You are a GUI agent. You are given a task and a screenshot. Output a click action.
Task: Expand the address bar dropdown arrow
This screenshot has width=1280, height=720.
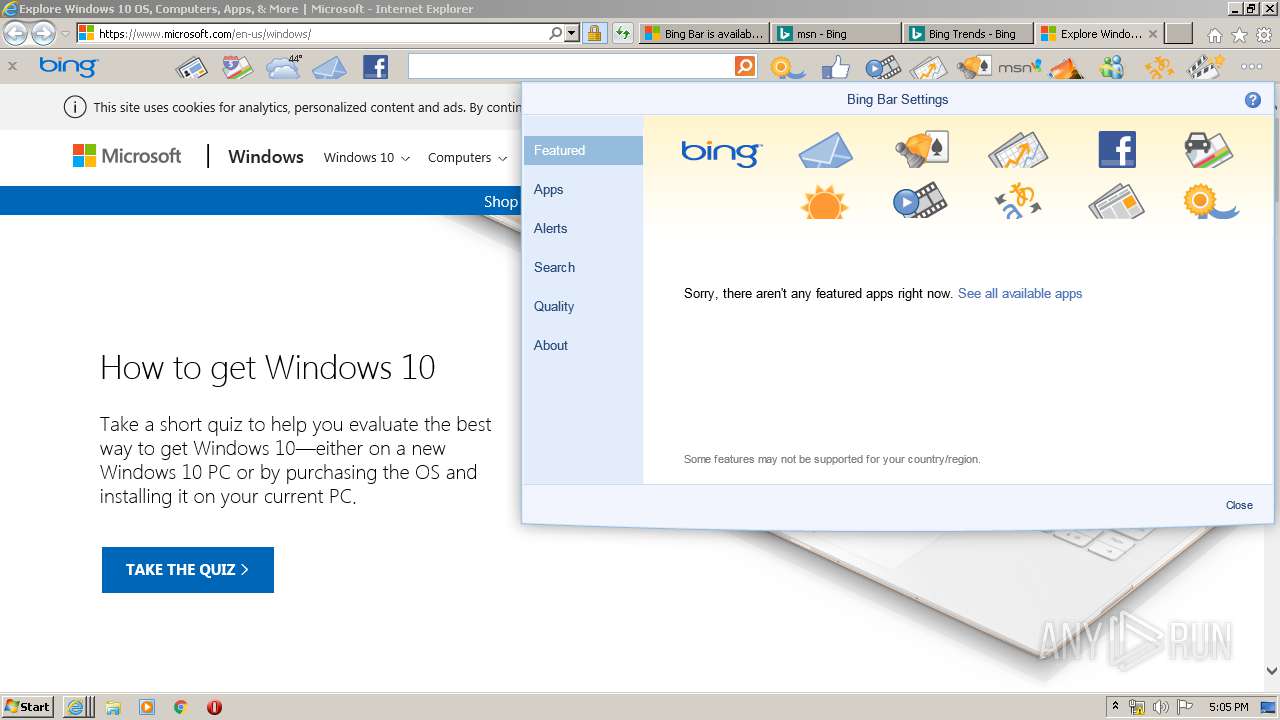tap(572, 33)
